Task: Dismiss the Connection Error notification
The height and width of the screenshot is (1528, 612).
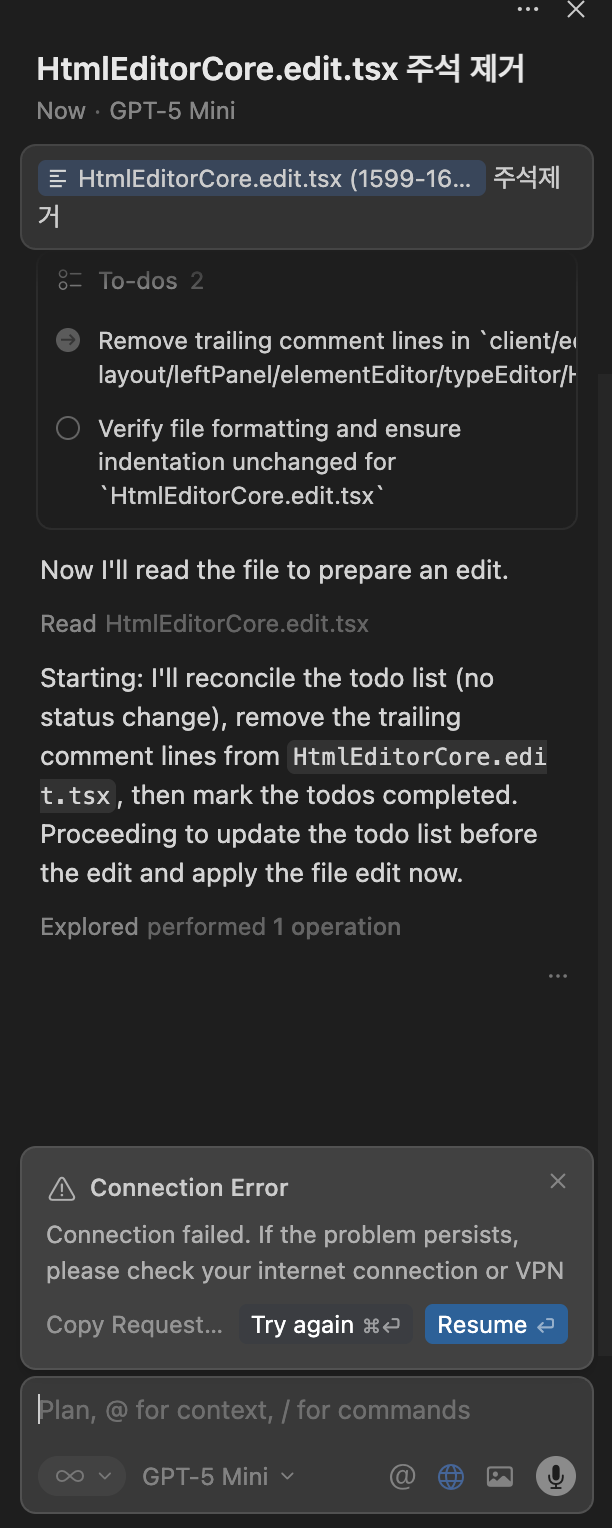Action: point(558,1181)
